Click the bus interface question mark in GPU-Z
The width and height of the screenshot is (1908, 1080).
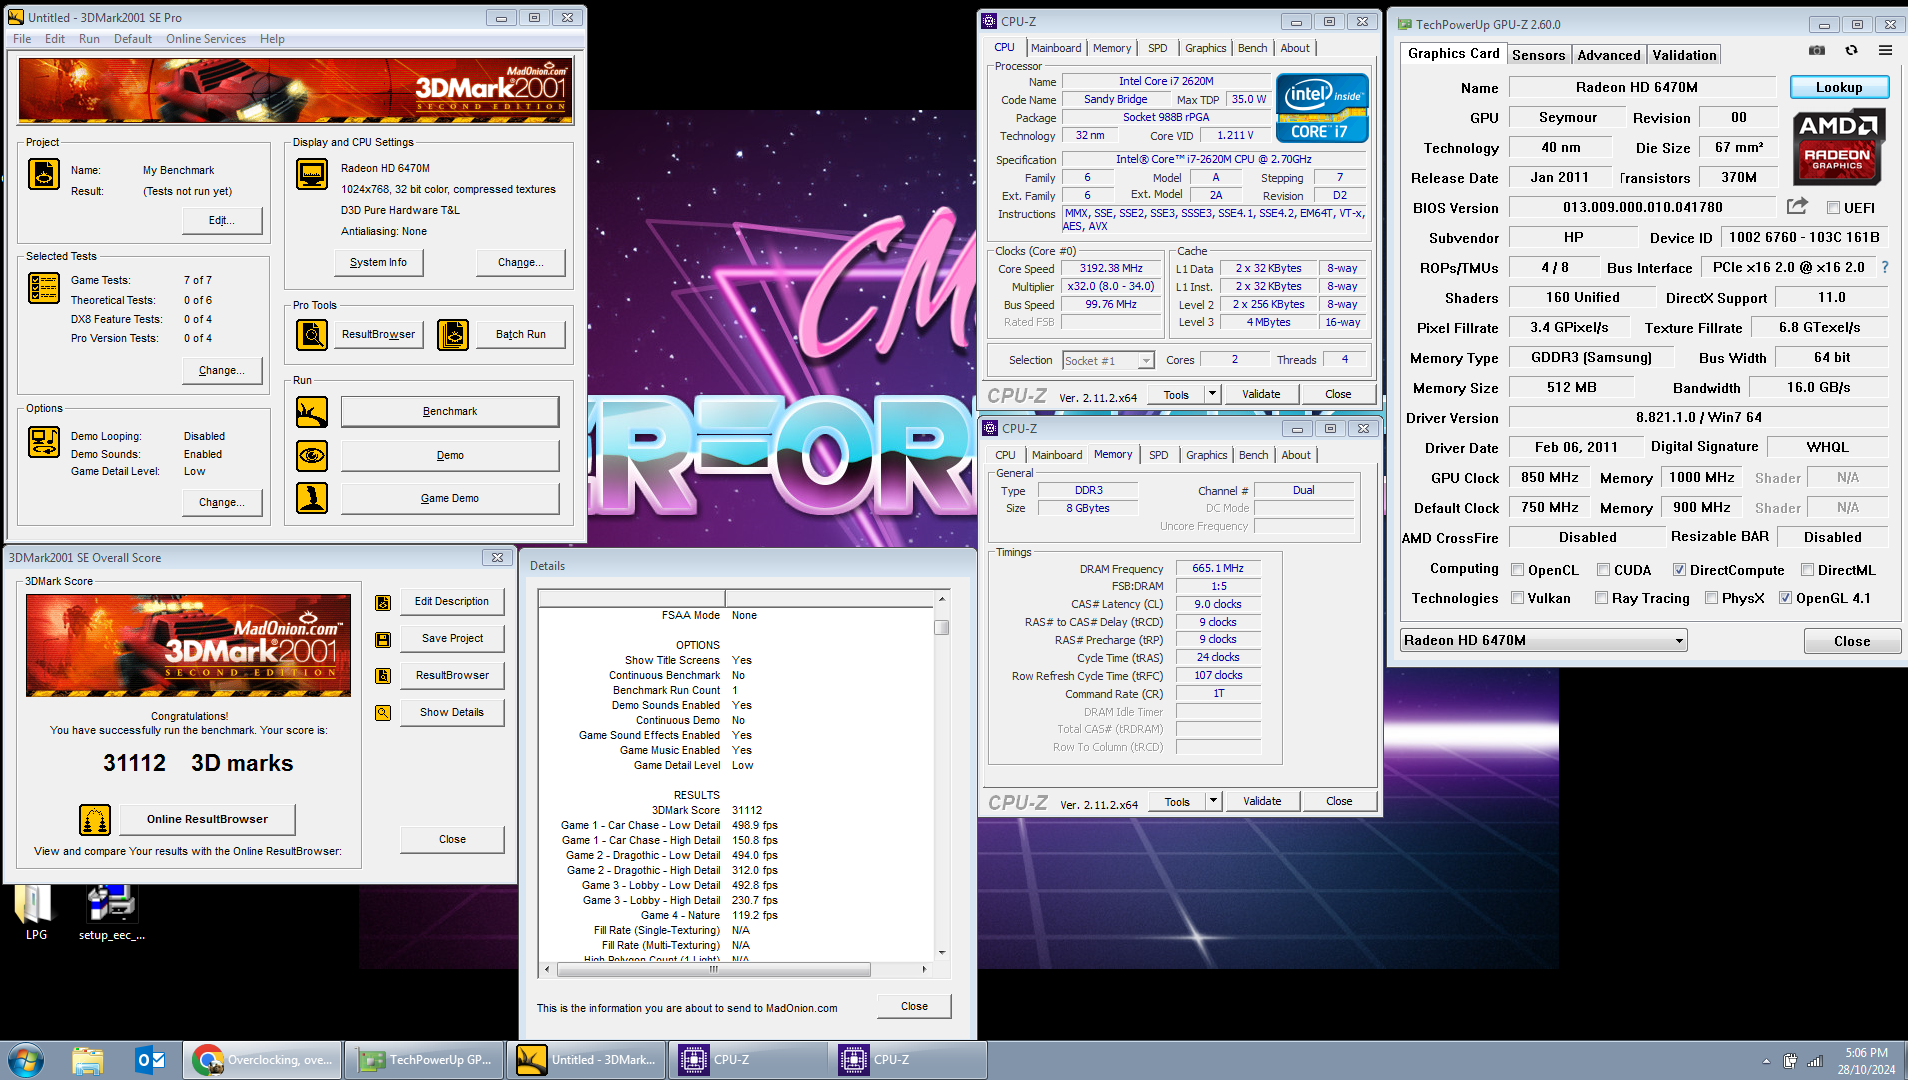point(1885,267)
